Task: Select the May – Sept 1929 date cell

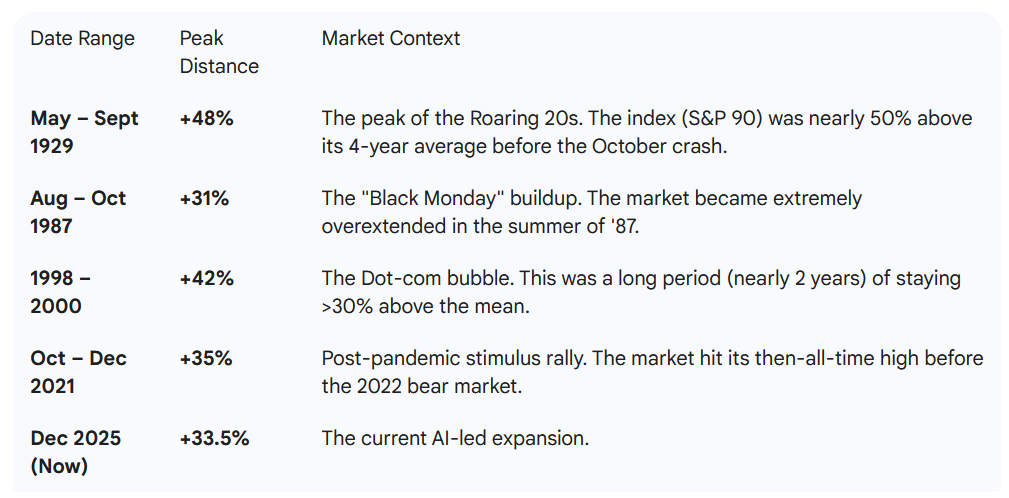Action: (x=84, y=132)
